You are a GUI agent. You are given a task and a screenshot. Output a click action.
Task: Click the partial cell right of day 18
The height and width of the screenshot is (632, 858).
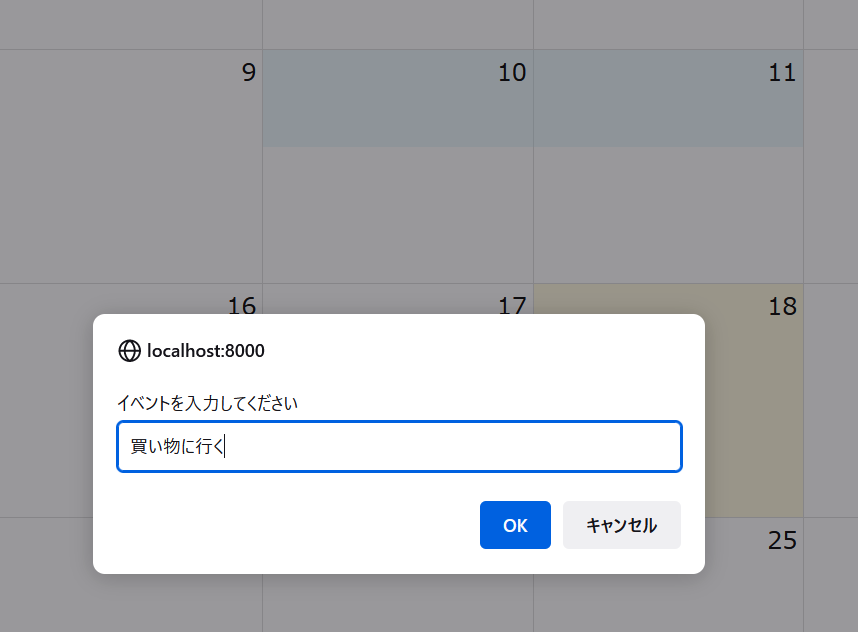click(x=831, y=400)
